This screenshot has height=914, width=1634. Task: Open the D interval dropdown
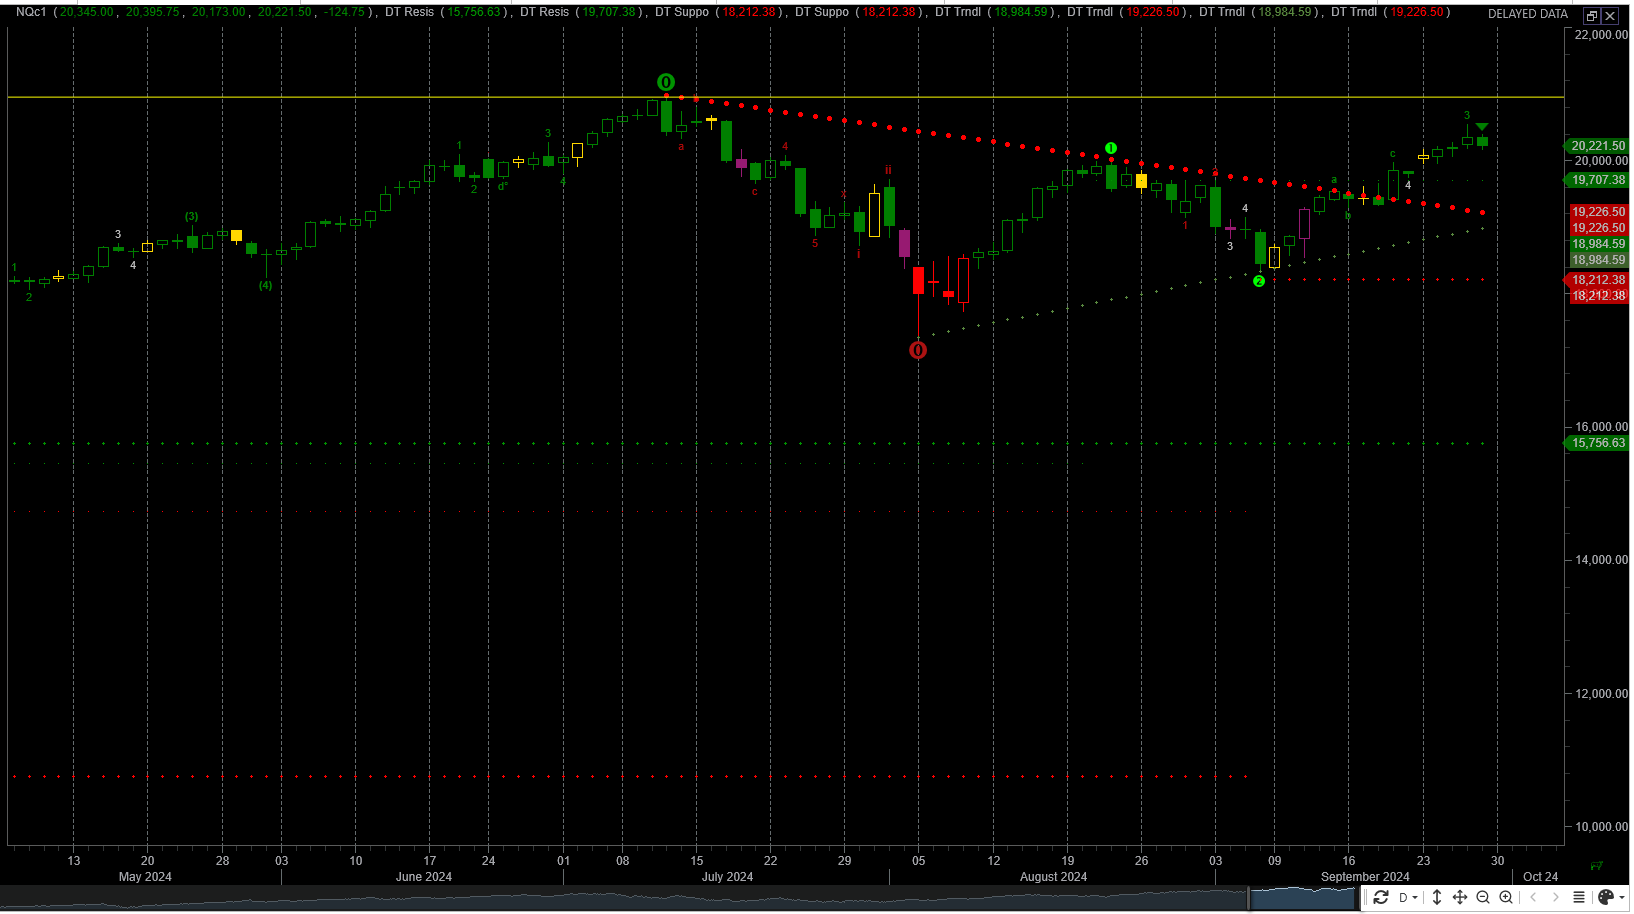point(1408,897)
